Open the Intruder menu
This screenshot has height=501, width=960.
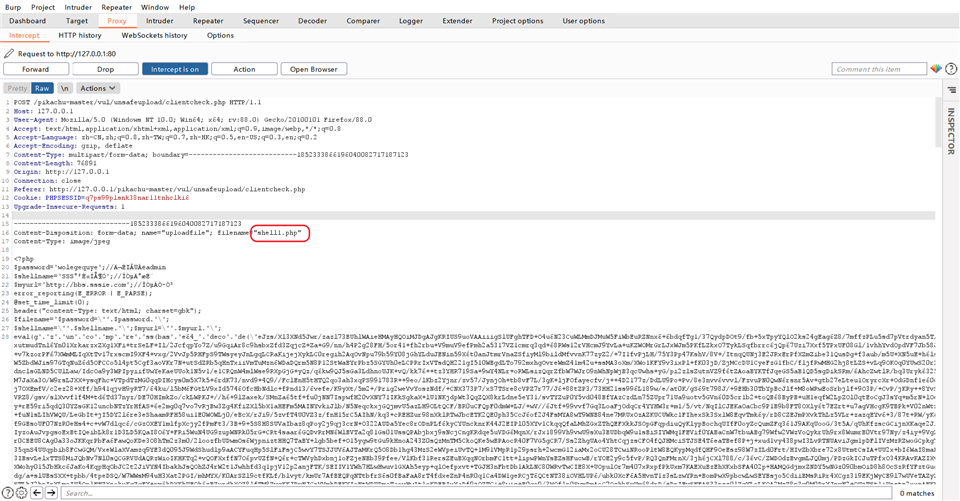coord(78,7)
